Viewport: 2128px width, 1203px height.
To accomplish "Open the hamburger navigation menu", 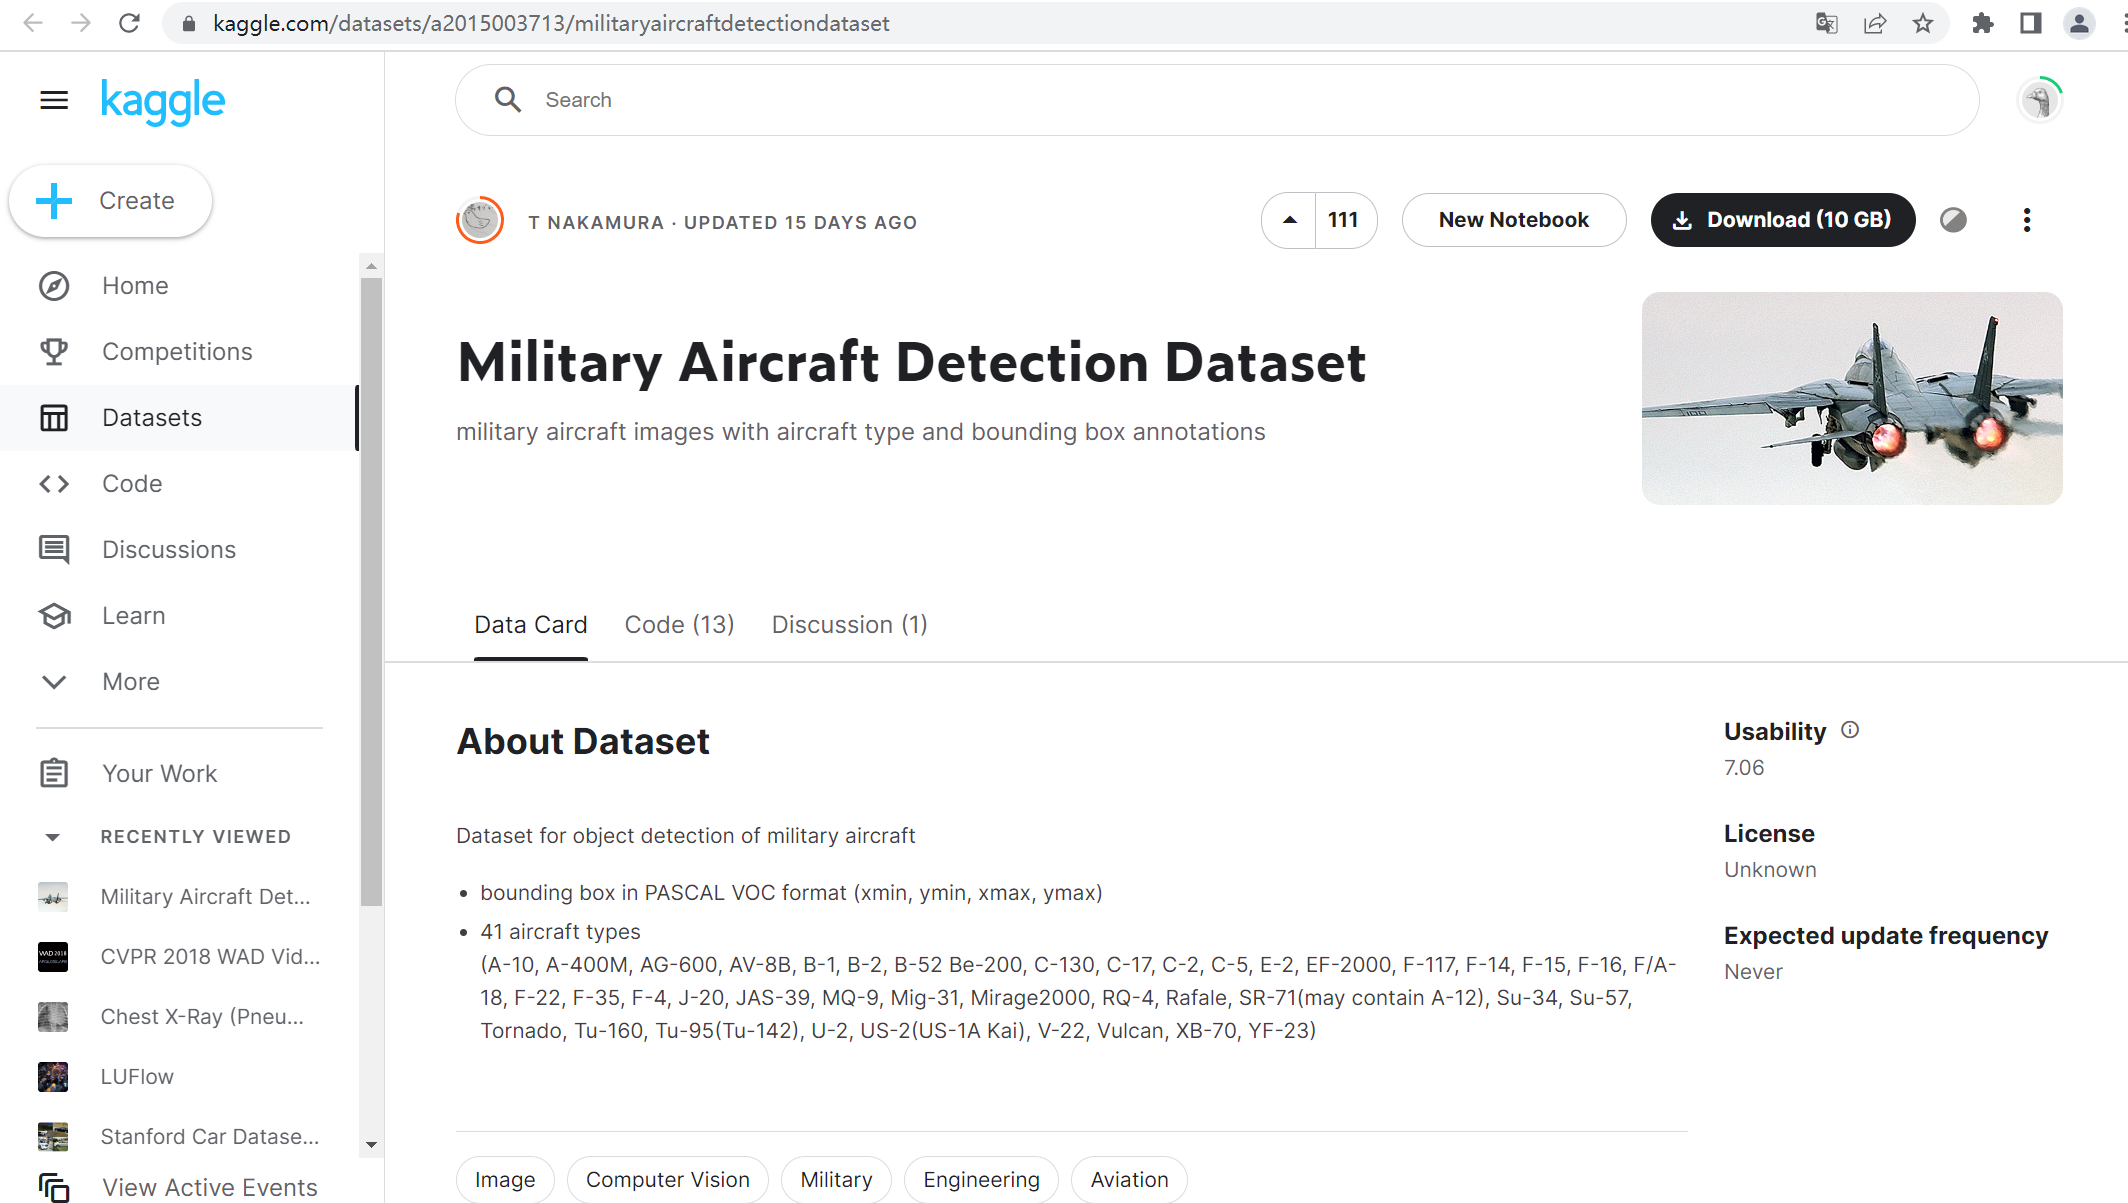I will (52, 99).
